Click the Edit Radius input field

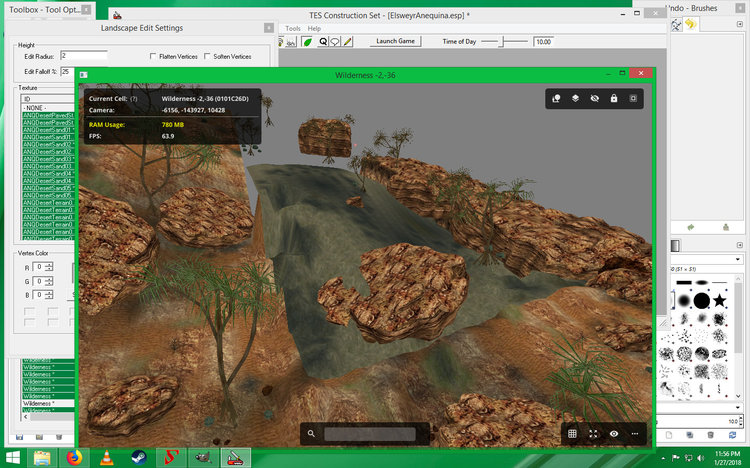pyautogui.click(x=84, y=56)
